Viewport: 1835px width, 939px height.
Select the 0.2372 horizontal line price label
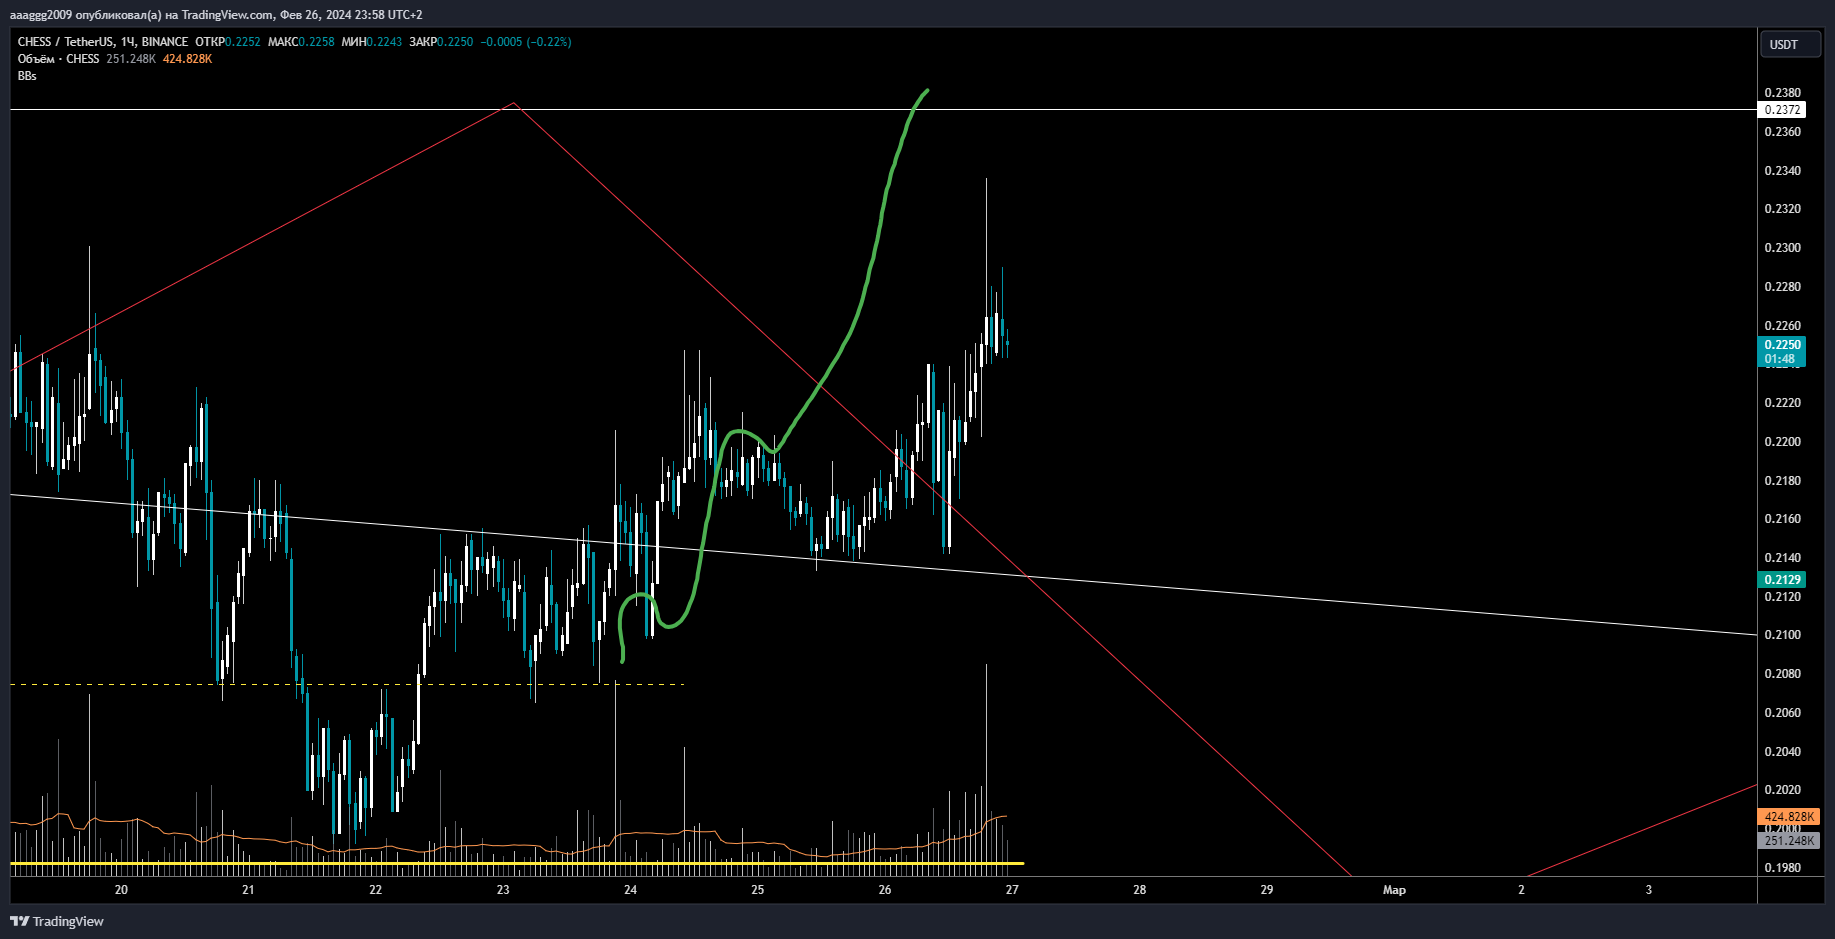tap(1782, 110)
